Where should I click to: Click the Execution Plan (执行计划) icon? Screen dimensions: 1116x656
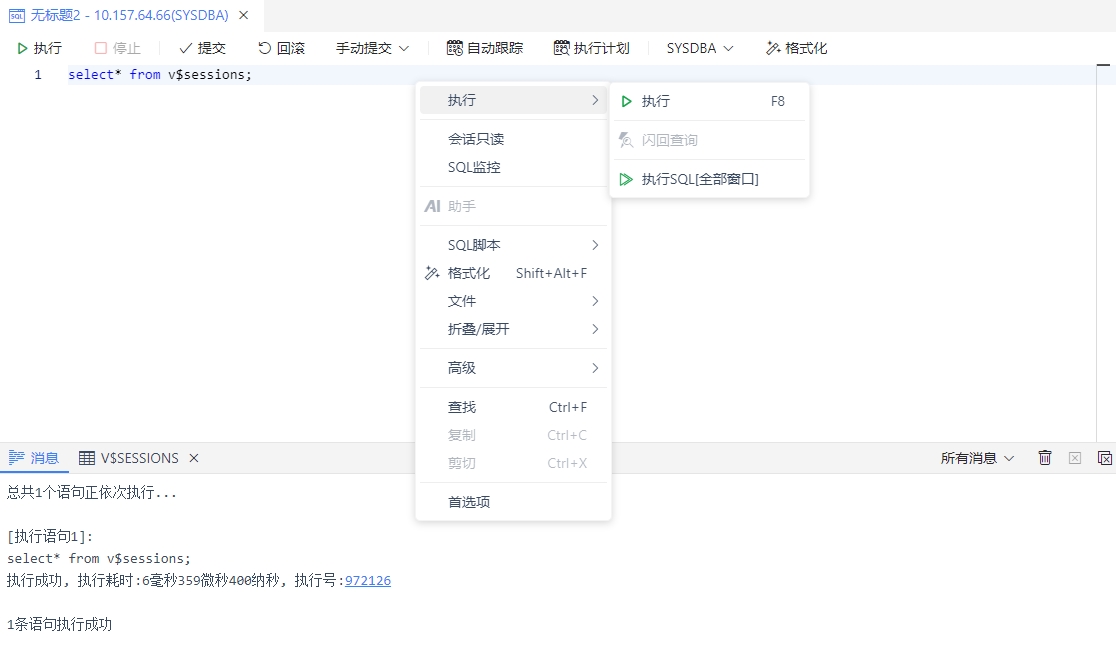click(x=562, y=48)
